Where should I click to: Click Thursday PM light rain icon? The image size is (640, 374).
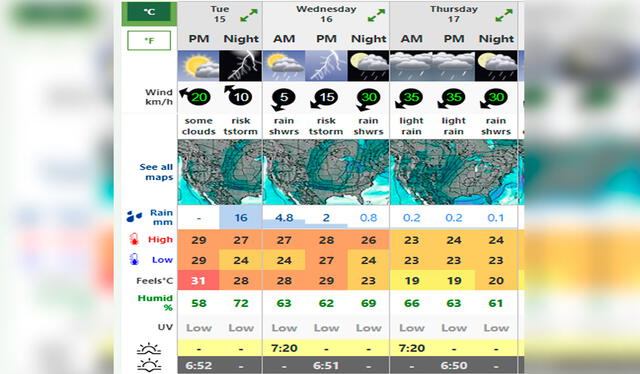[454, 66]
